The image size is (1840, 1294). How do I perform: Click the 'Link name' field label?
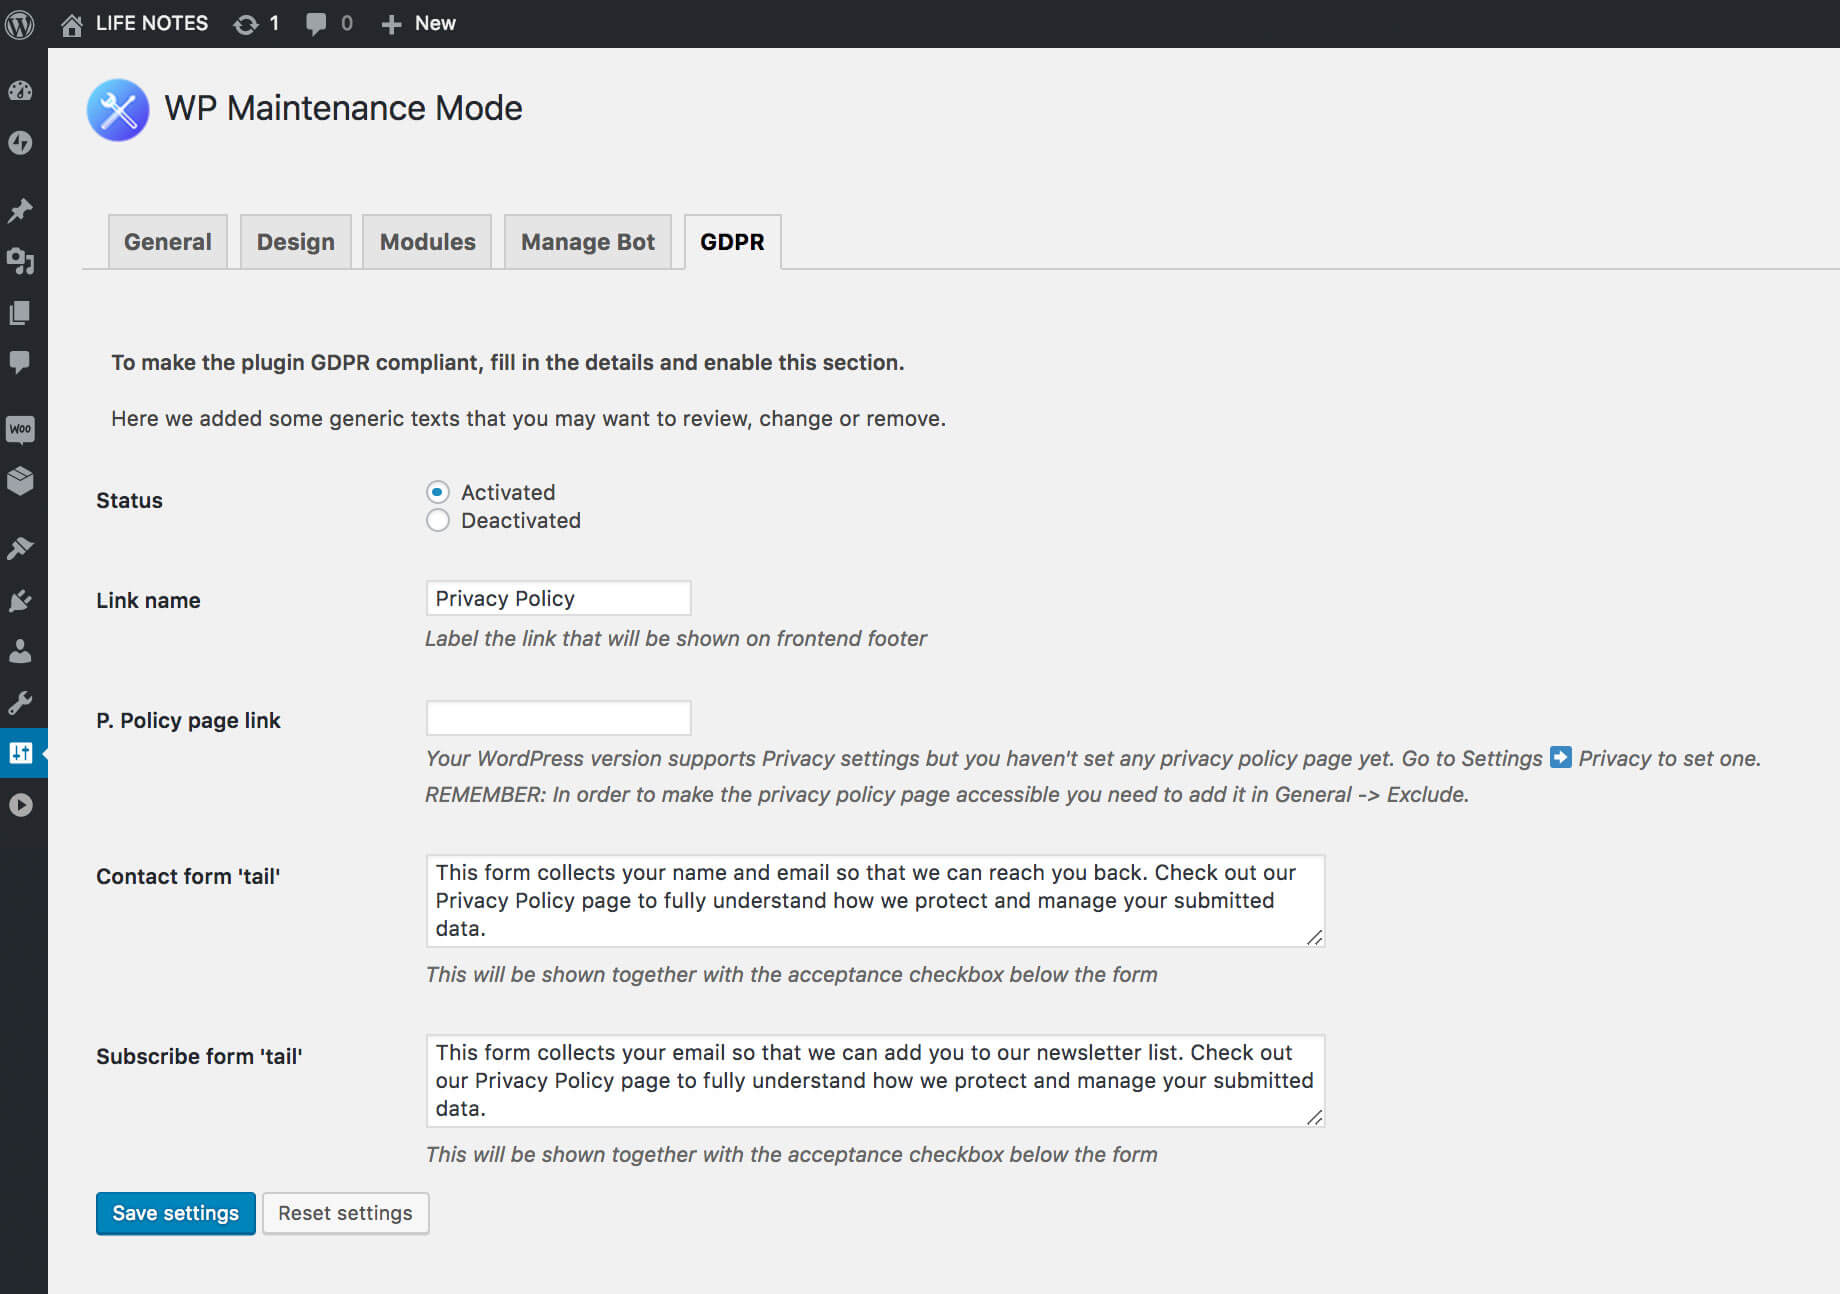coord(148,600)
